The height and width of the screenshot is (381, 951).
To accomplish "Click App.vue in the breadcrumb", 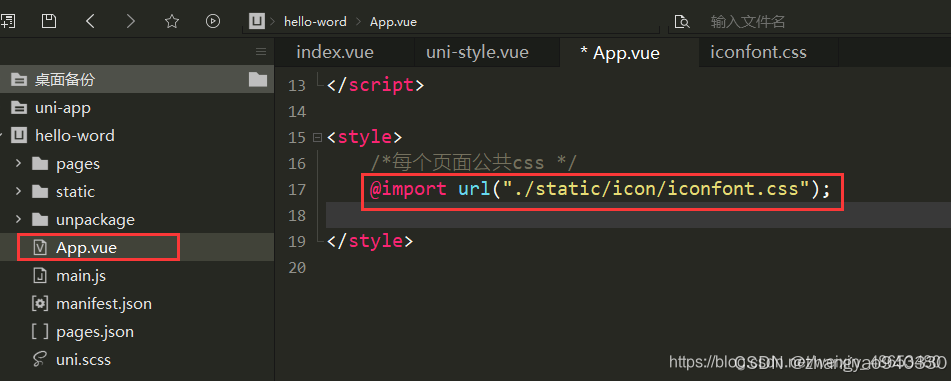I will click(x=394, y=22).
